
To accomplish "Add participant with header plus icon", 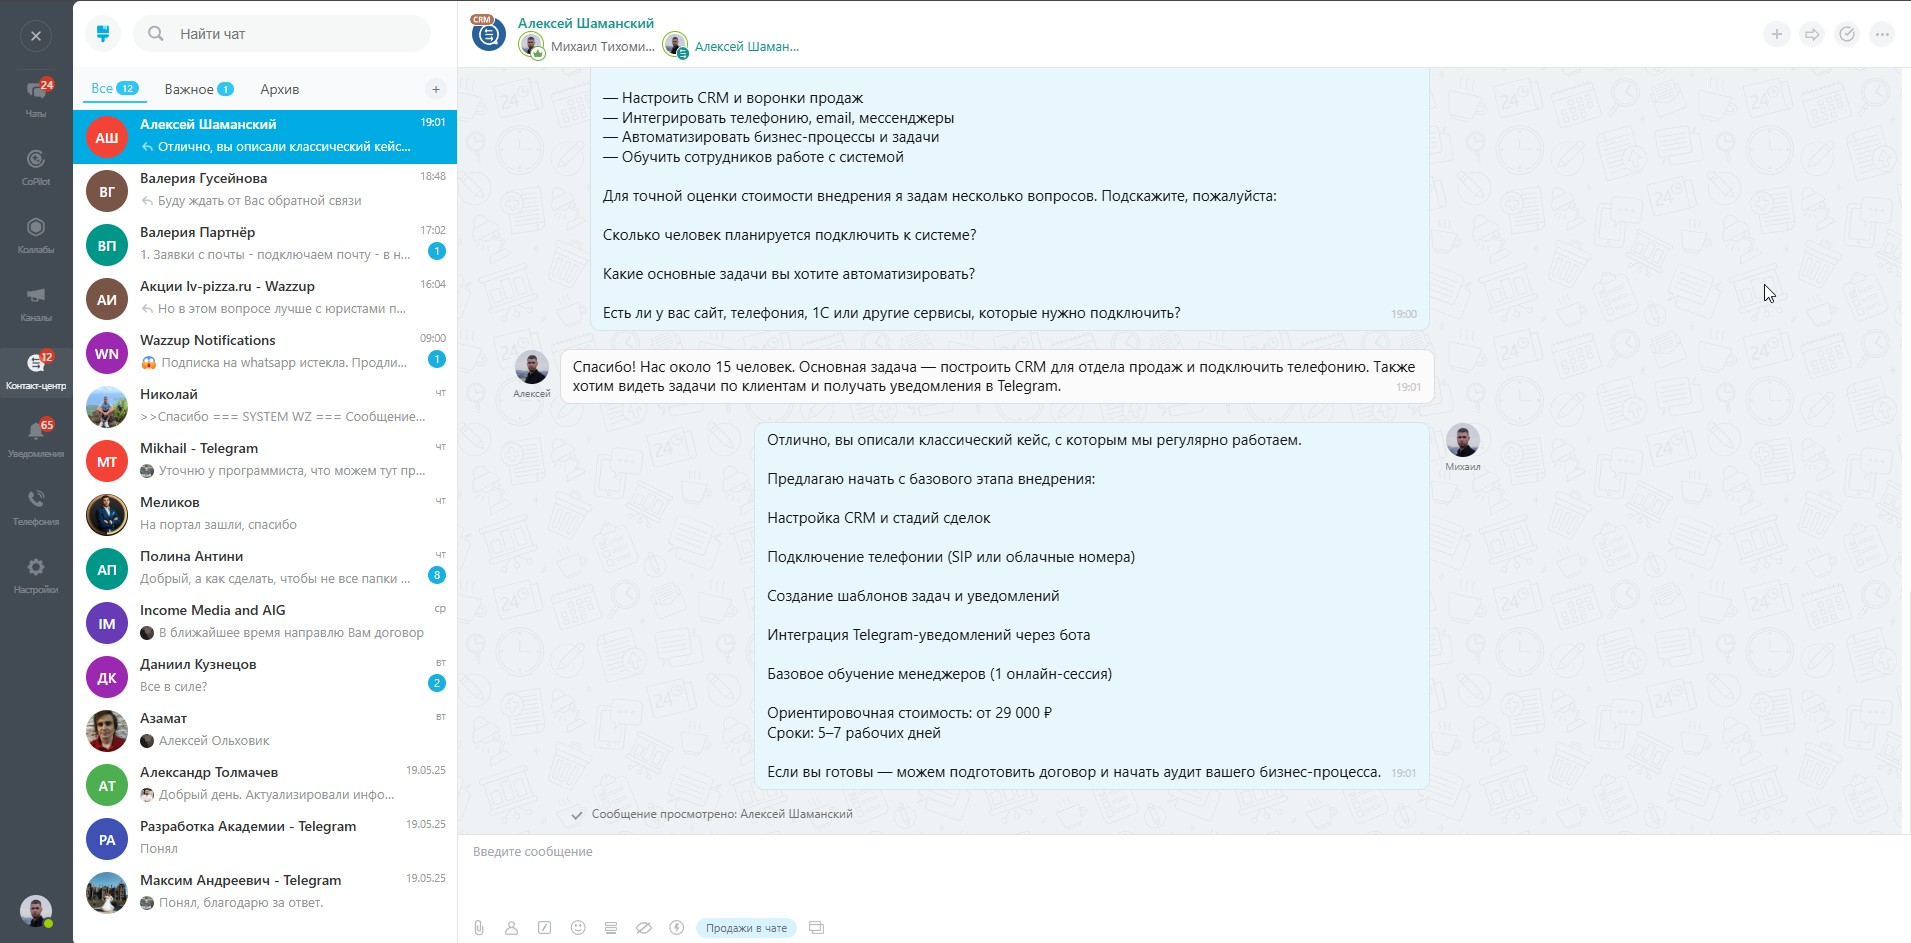I will 1777,35.
